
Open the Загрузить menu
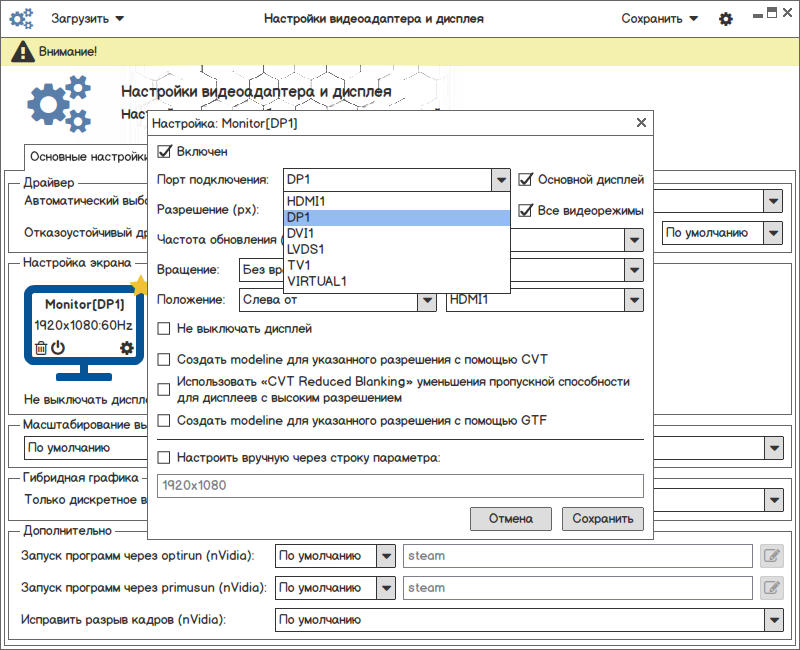pos(88,19)
